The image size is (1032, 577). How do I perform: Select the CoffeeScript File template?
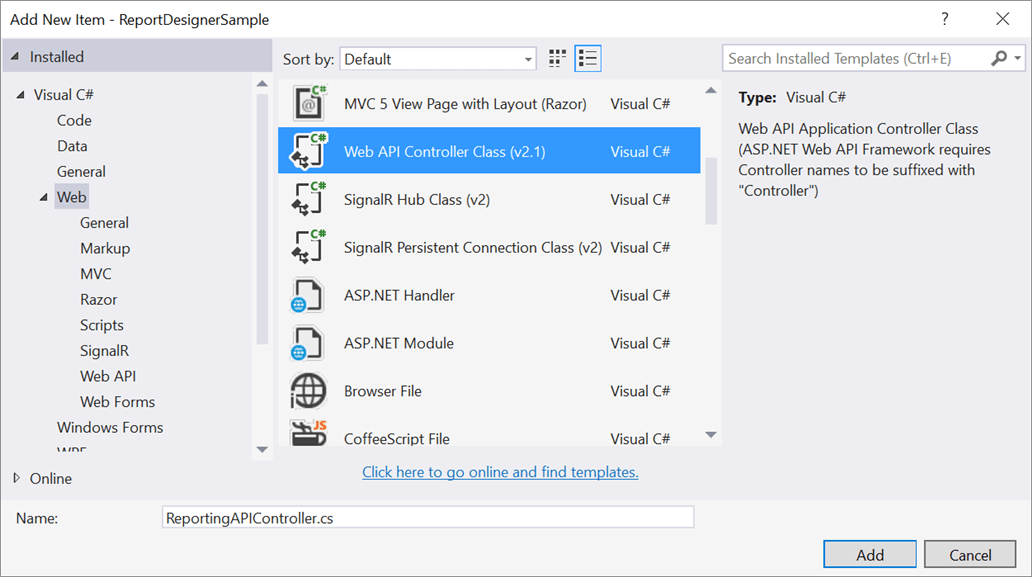click(489, 432)
